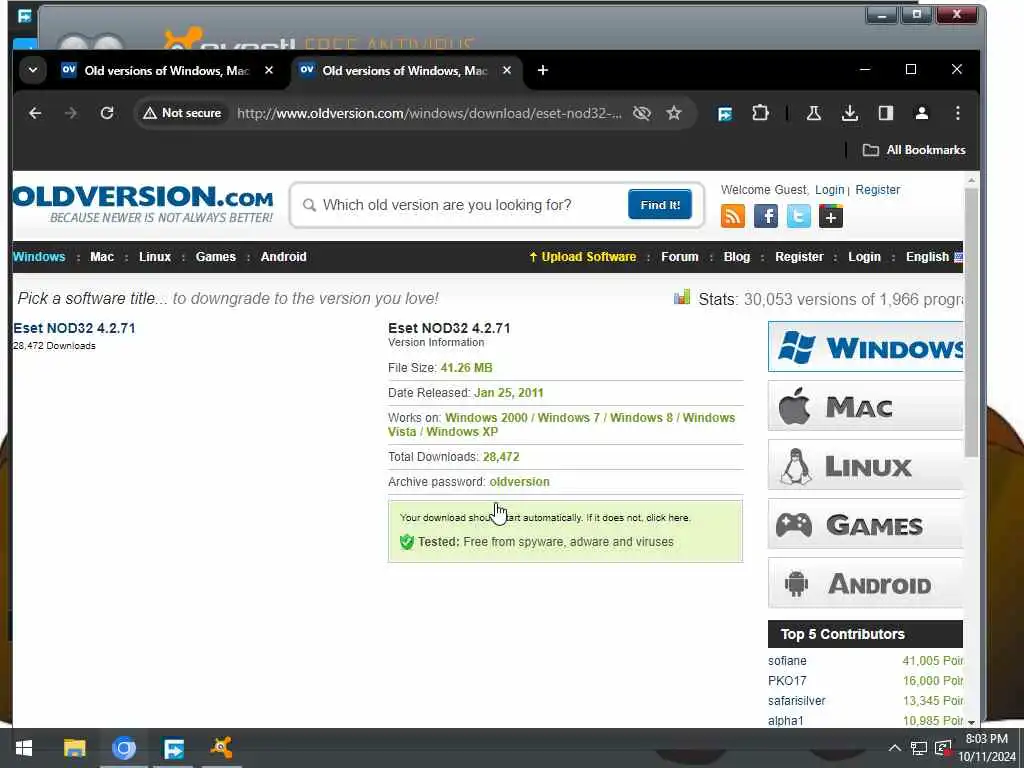Reload the oldversion.com page
The width and height of the screenshot is (1024, 768).
(x=107, y=113)
